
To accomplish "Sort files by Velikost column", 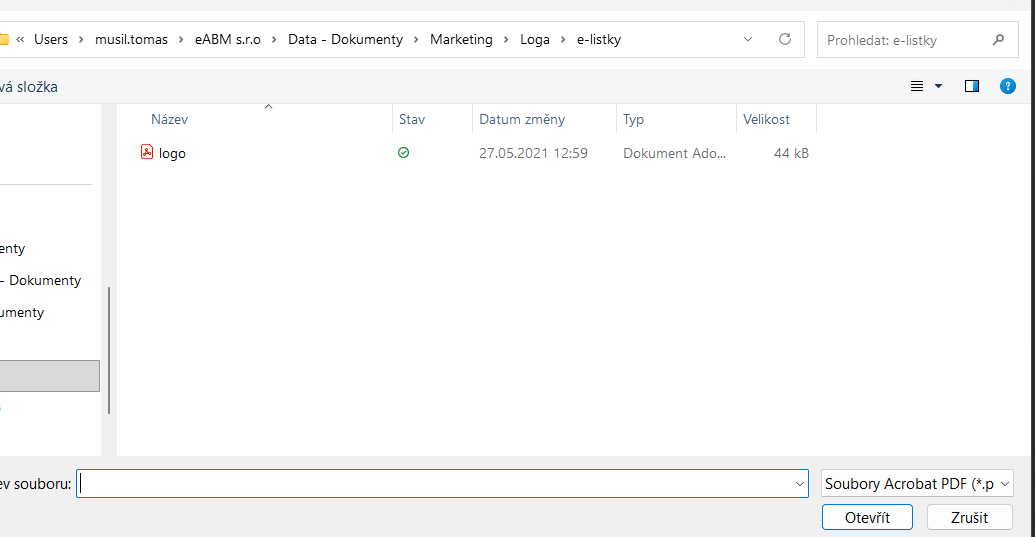I will [x=766, y=119].
